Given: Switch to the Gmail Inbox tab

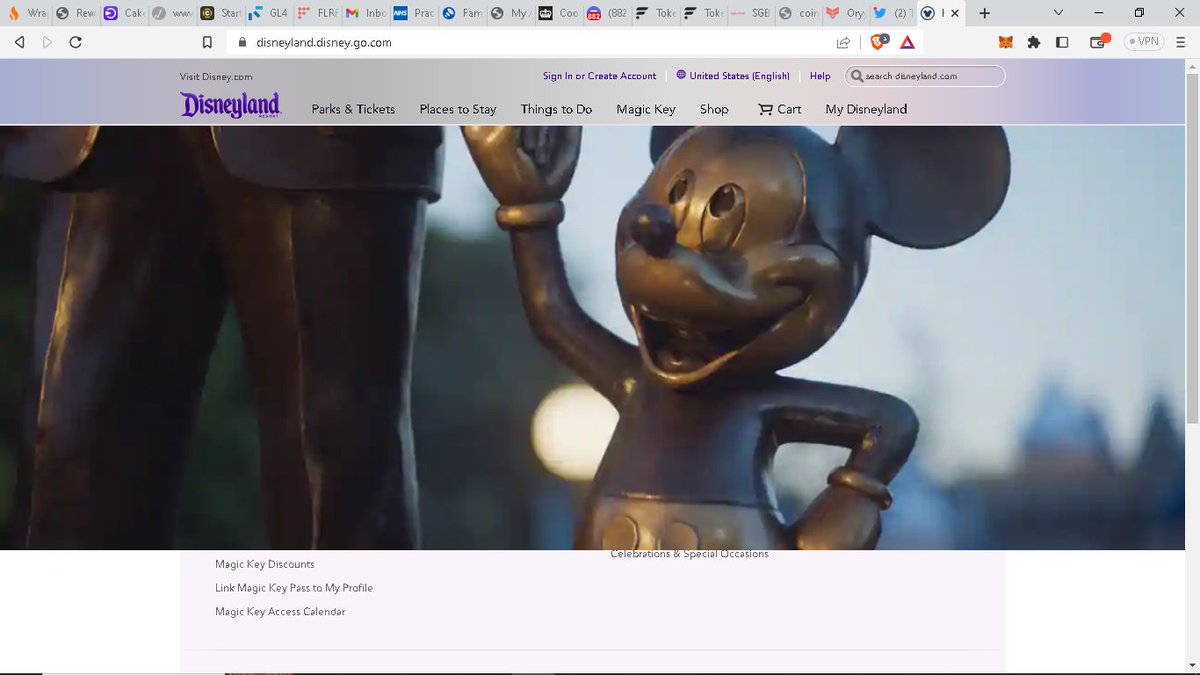Looking at the screenshot, I should [365, 13].
